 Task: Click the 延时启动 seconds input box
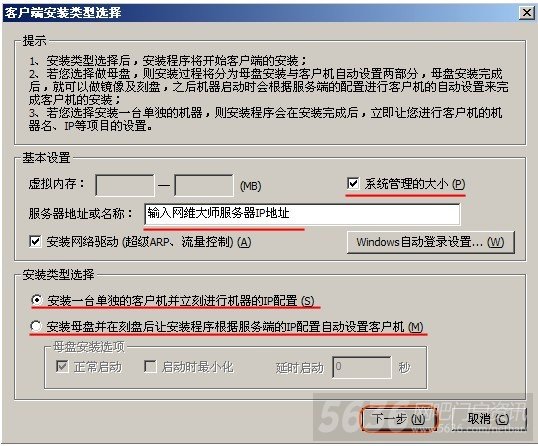tap(362, 367)
